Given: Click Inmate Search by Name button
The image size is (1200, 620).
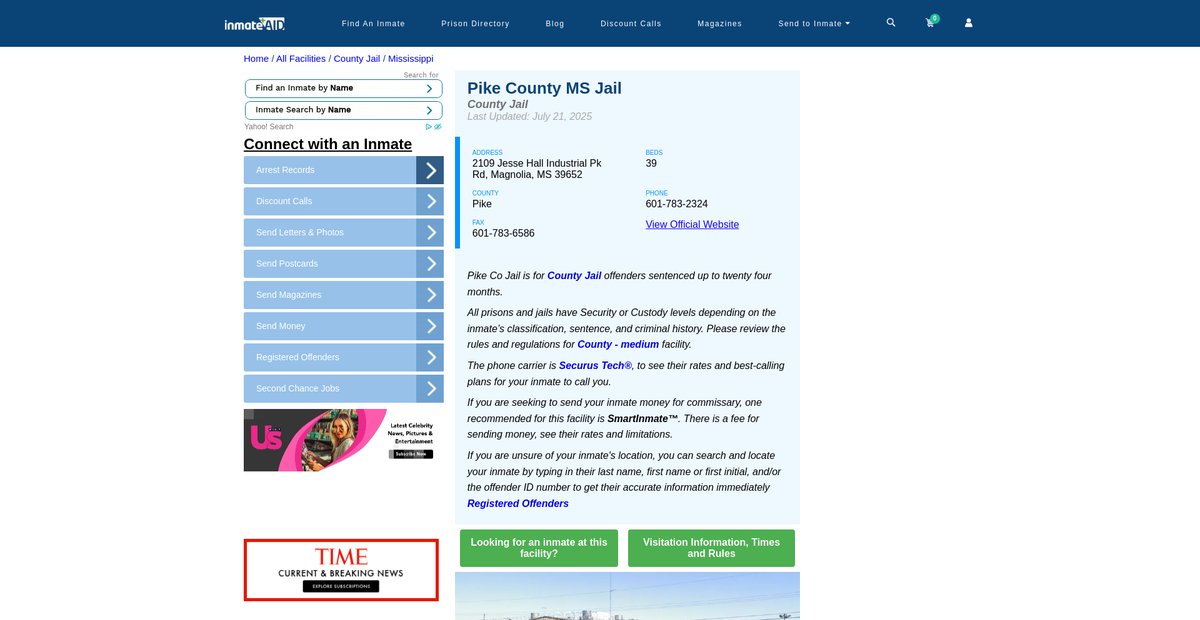Looking at the screenshot, I should tap(343, 110).
